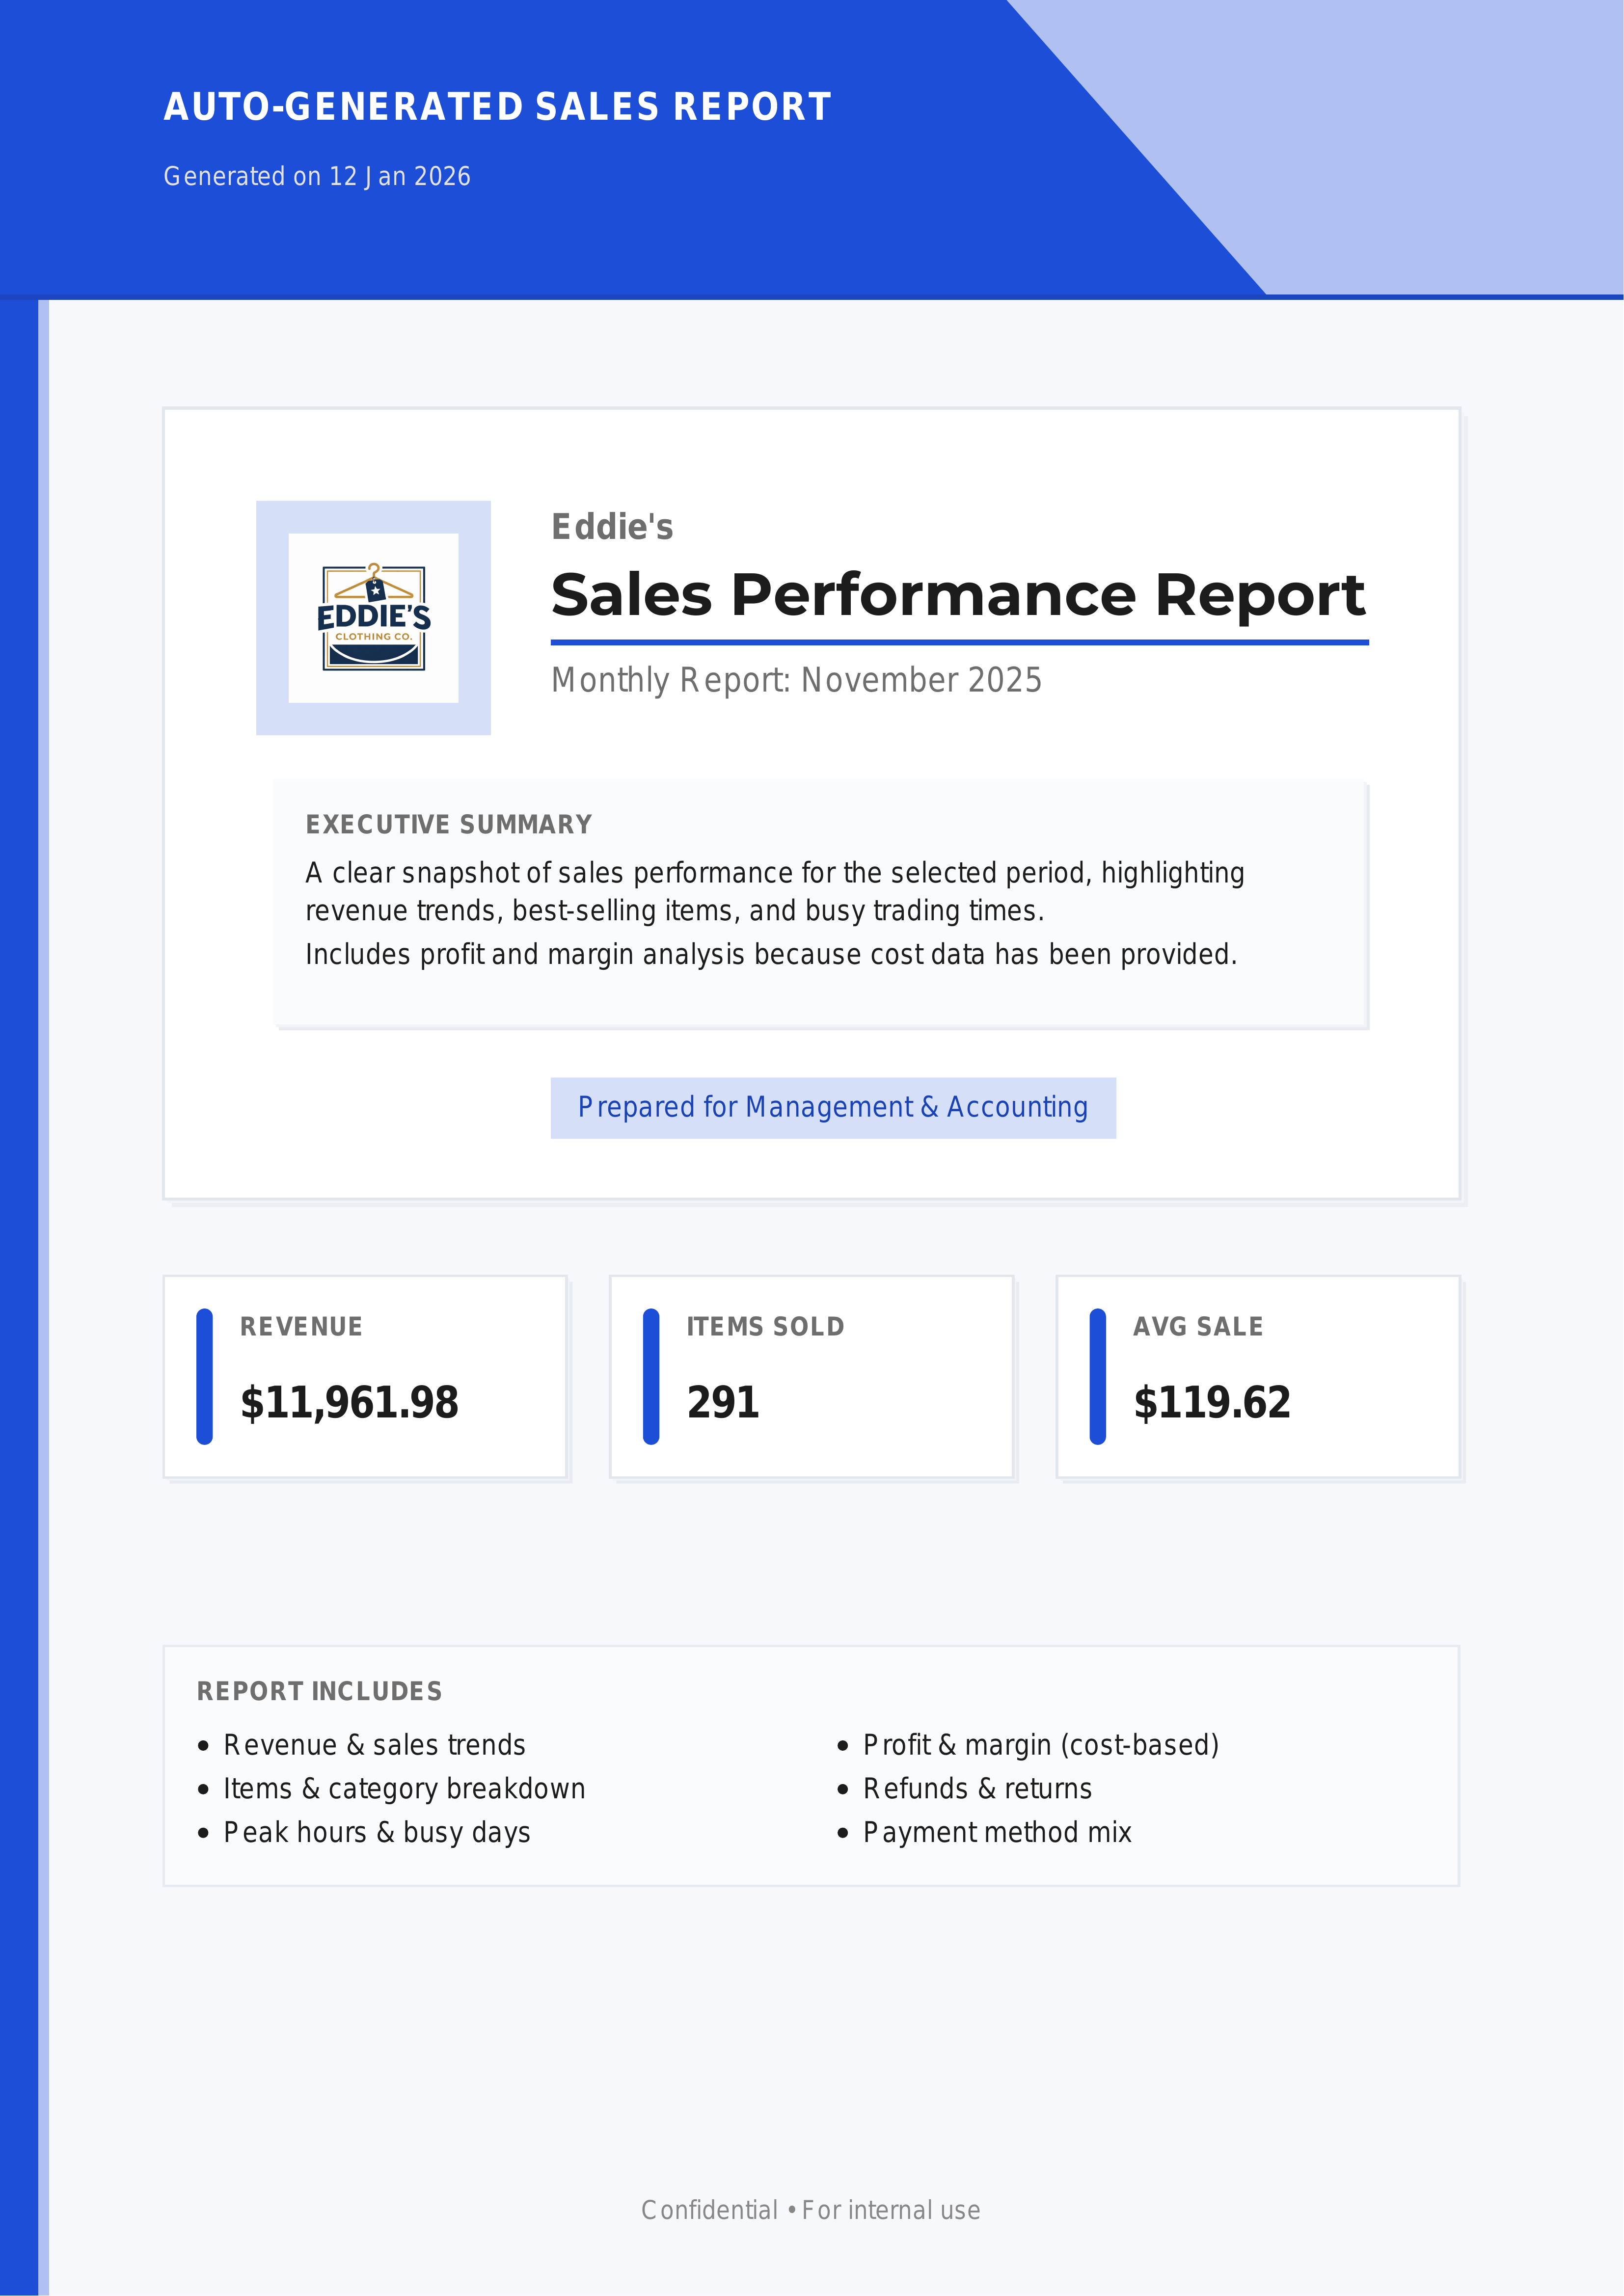Click the Auto-Generated Sales Report header
The image size is (1624, 2296).
pos(497,107)
